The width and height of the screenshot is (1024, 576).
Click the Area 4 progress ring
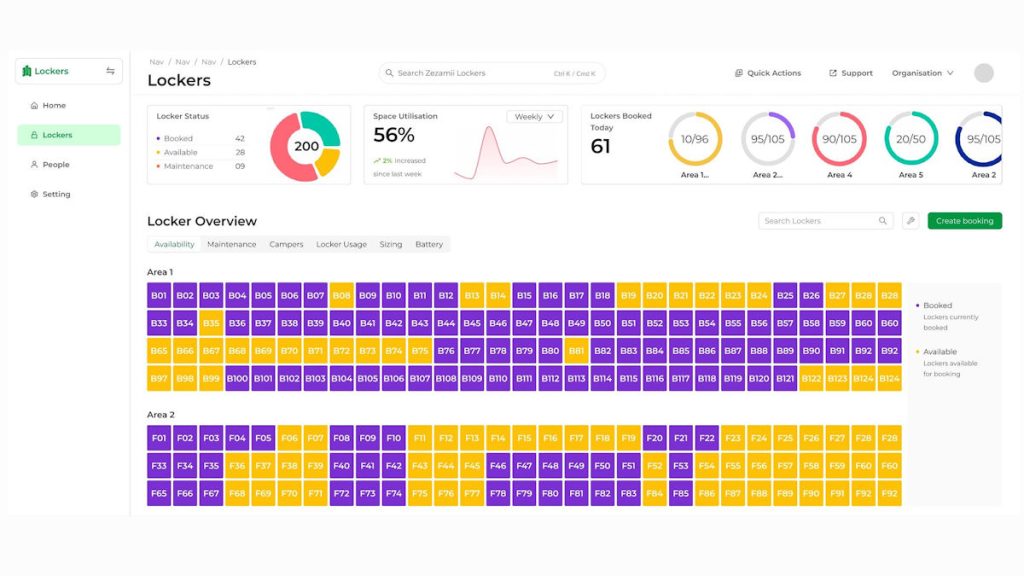tap(839, 139)
